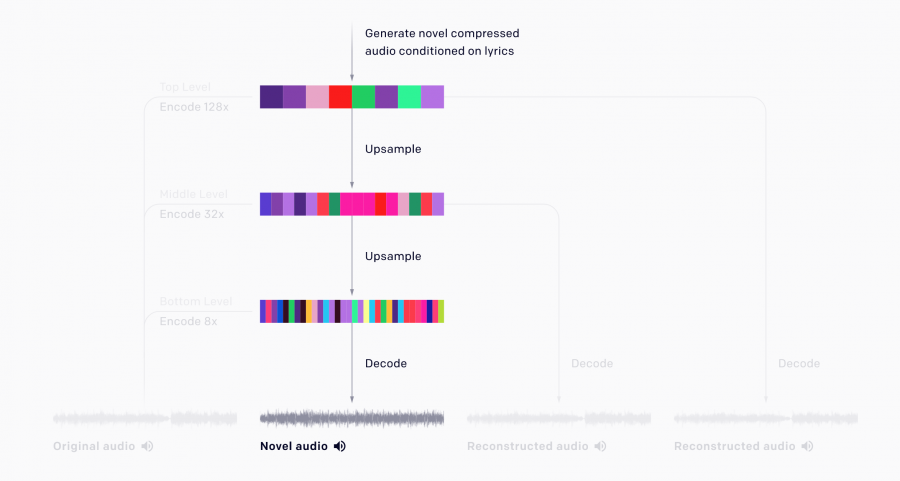
Task: Click the Top Level label
Action: [x=185, y=87]
